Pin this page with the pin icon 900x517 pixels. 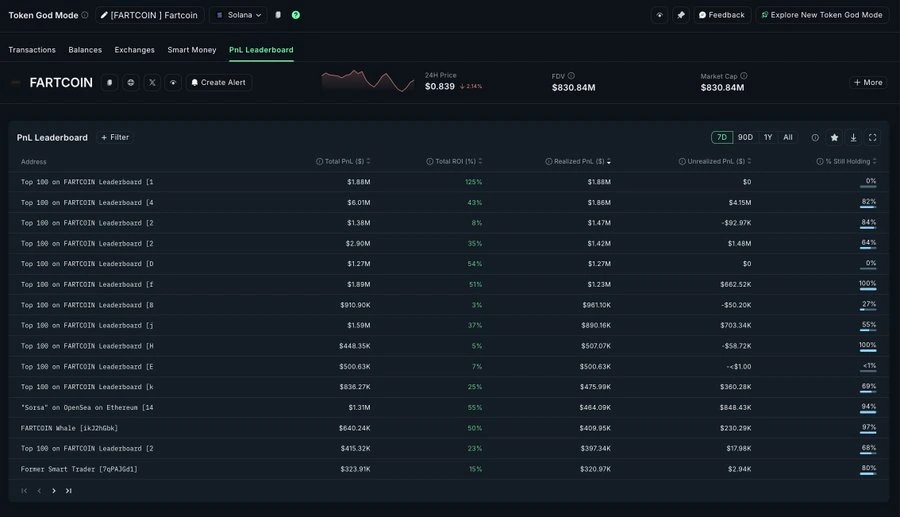pyautogui.click(x=681, y=15)
